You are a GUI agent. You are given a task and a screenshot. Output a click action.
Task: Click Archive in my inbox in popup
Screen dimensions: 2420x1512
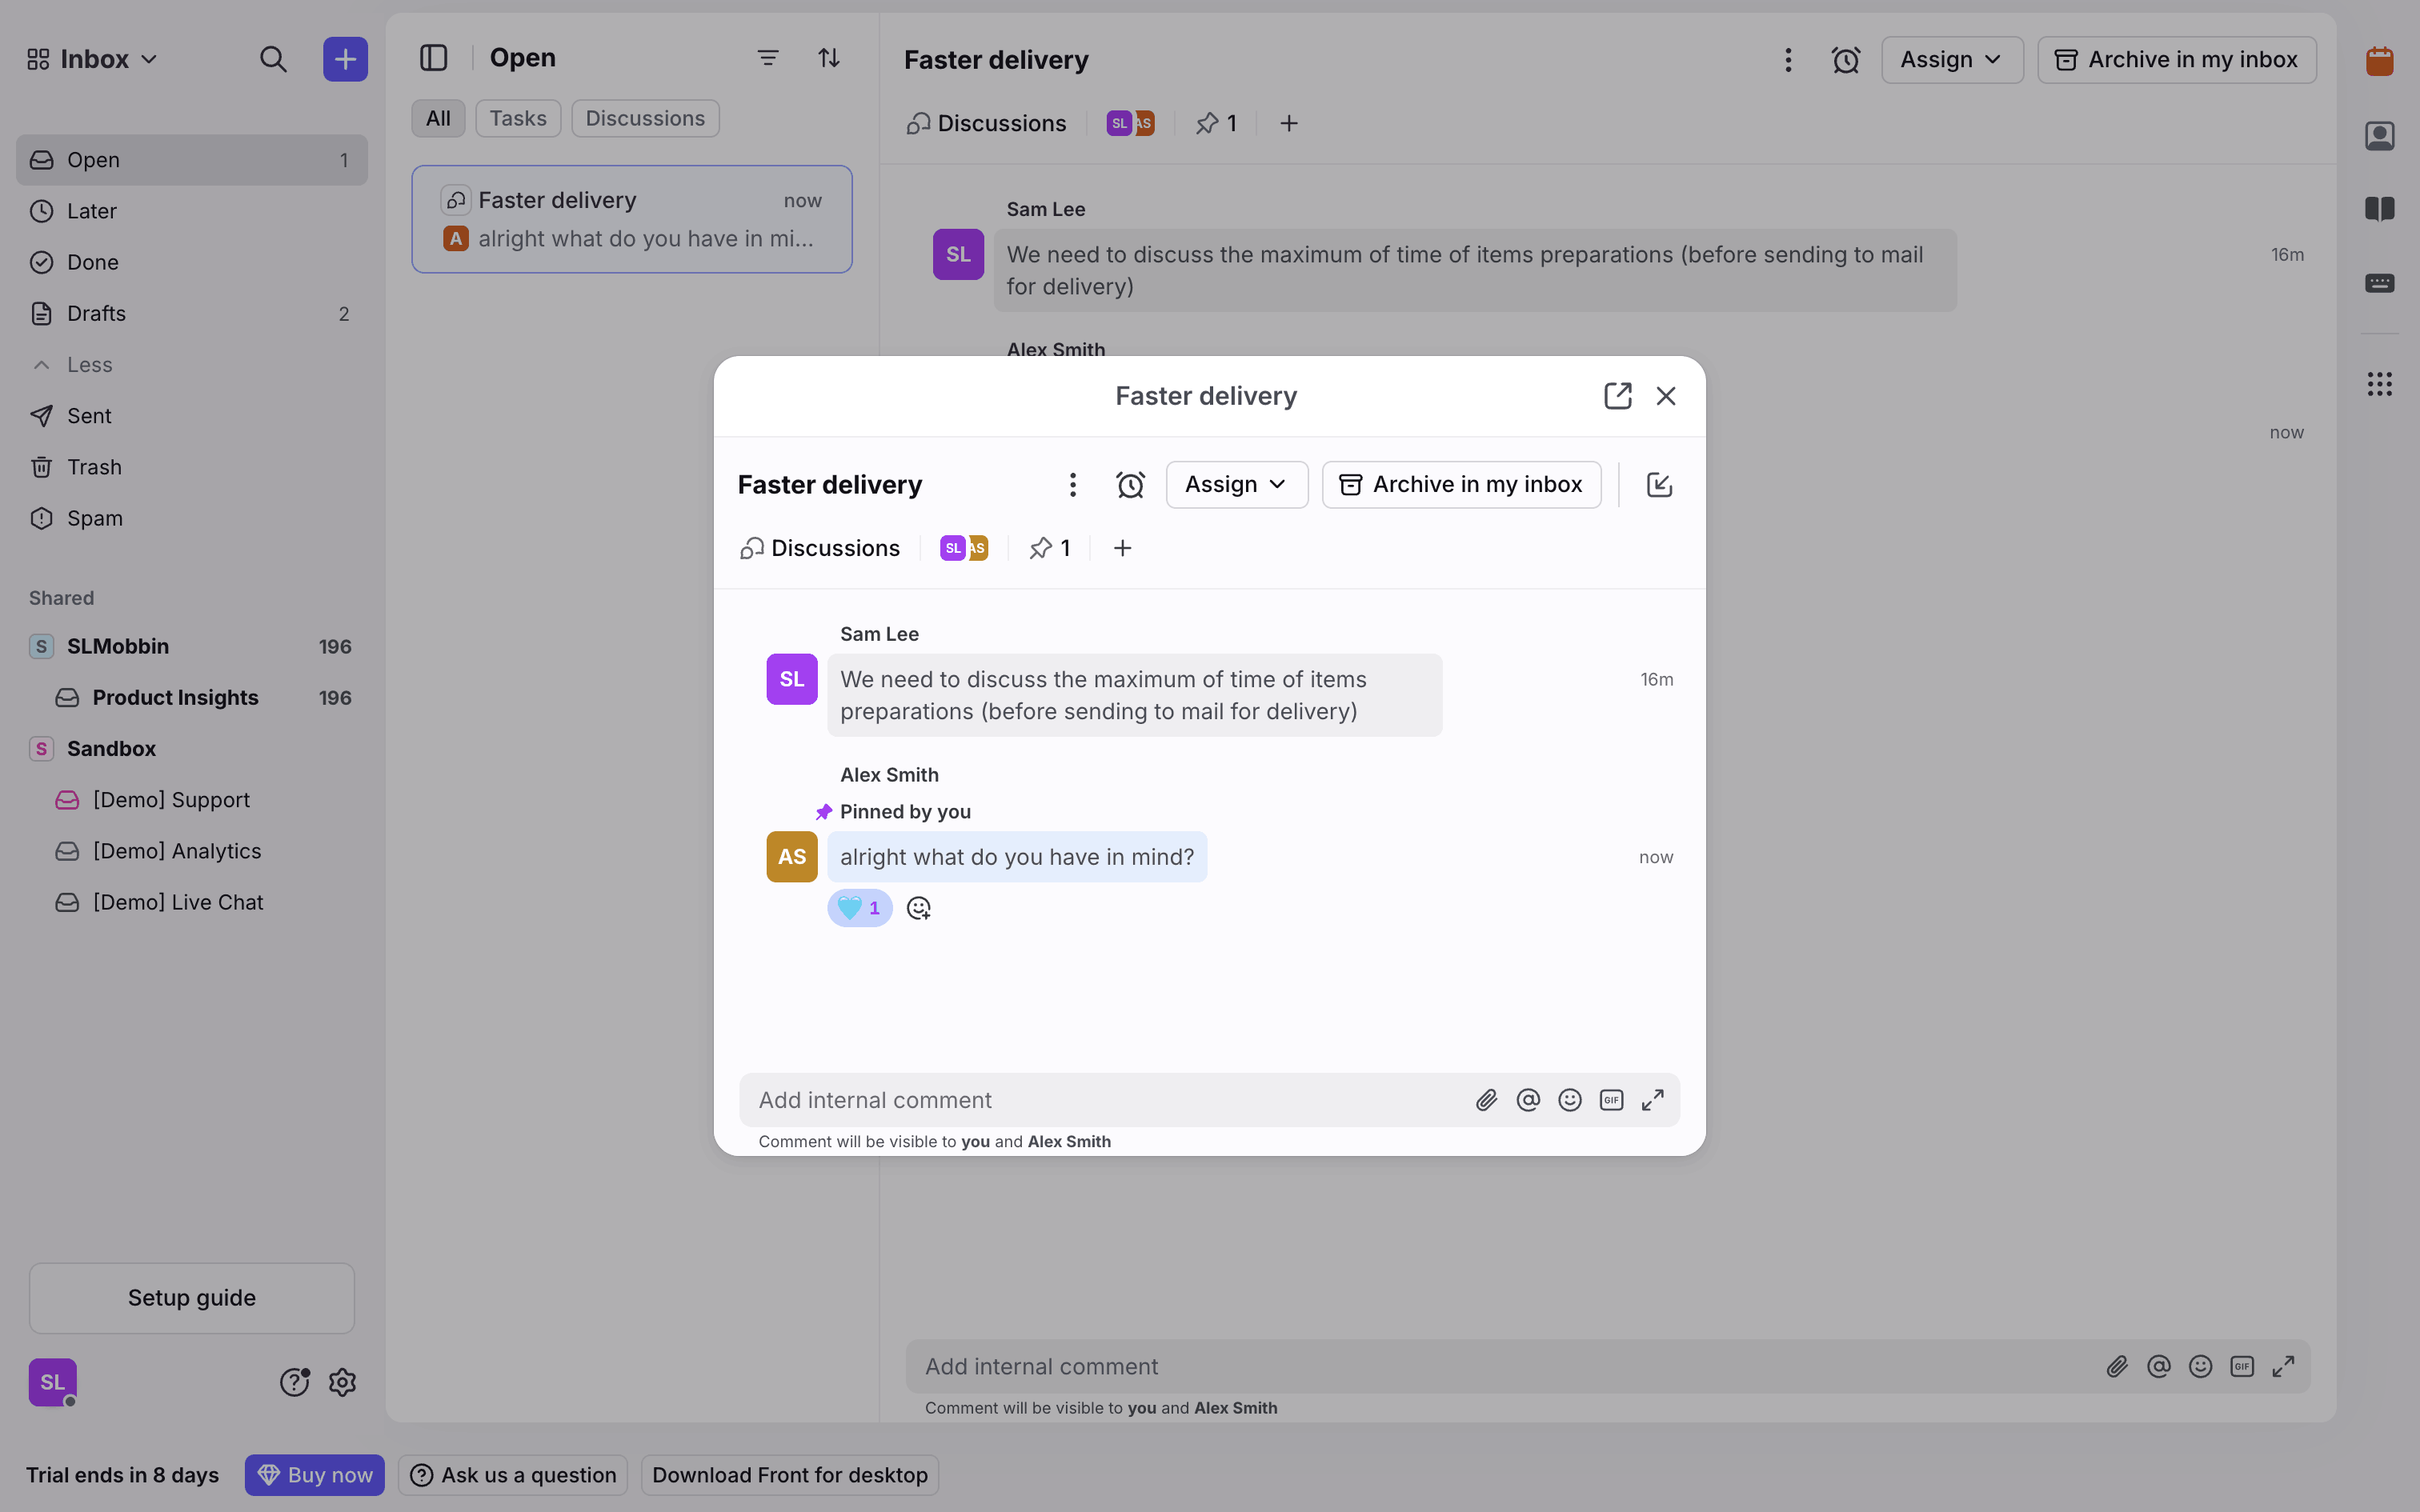[x=1461, y=485]
